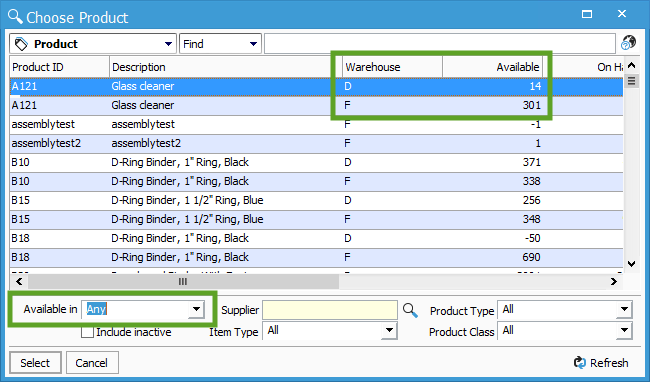The width and height of the screenshot is (650, 382).
Task: Sort by the Warehouse column header
Action: click(x=393, y=67)
